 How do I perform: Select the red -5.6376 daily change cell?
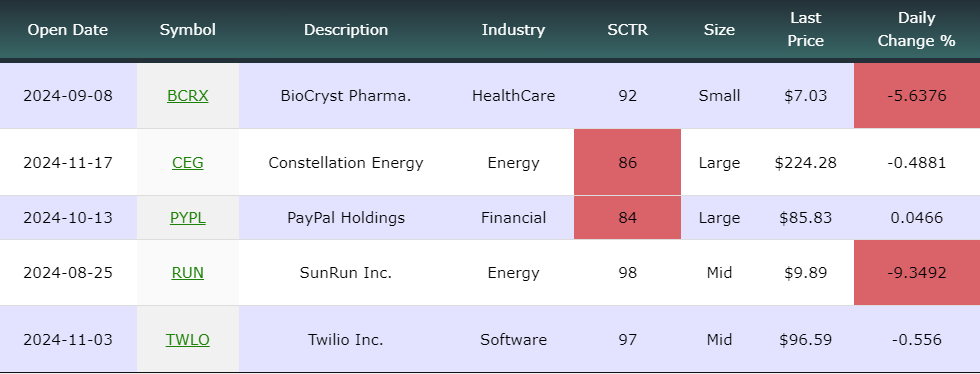tap(917, 96)
